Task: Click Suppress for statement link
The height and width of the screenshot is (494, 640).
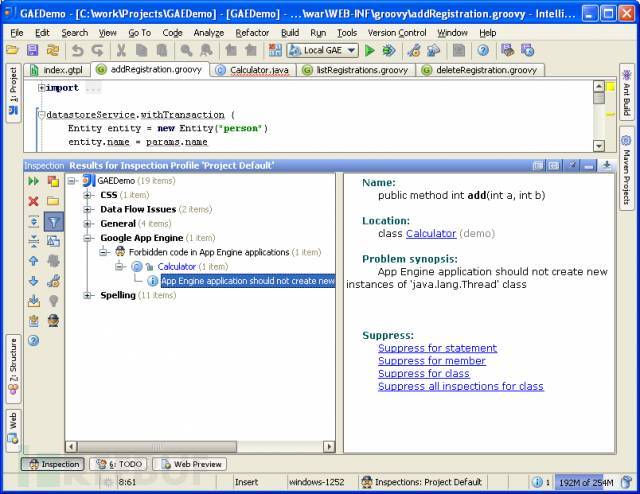Action: tap(437, 348)
